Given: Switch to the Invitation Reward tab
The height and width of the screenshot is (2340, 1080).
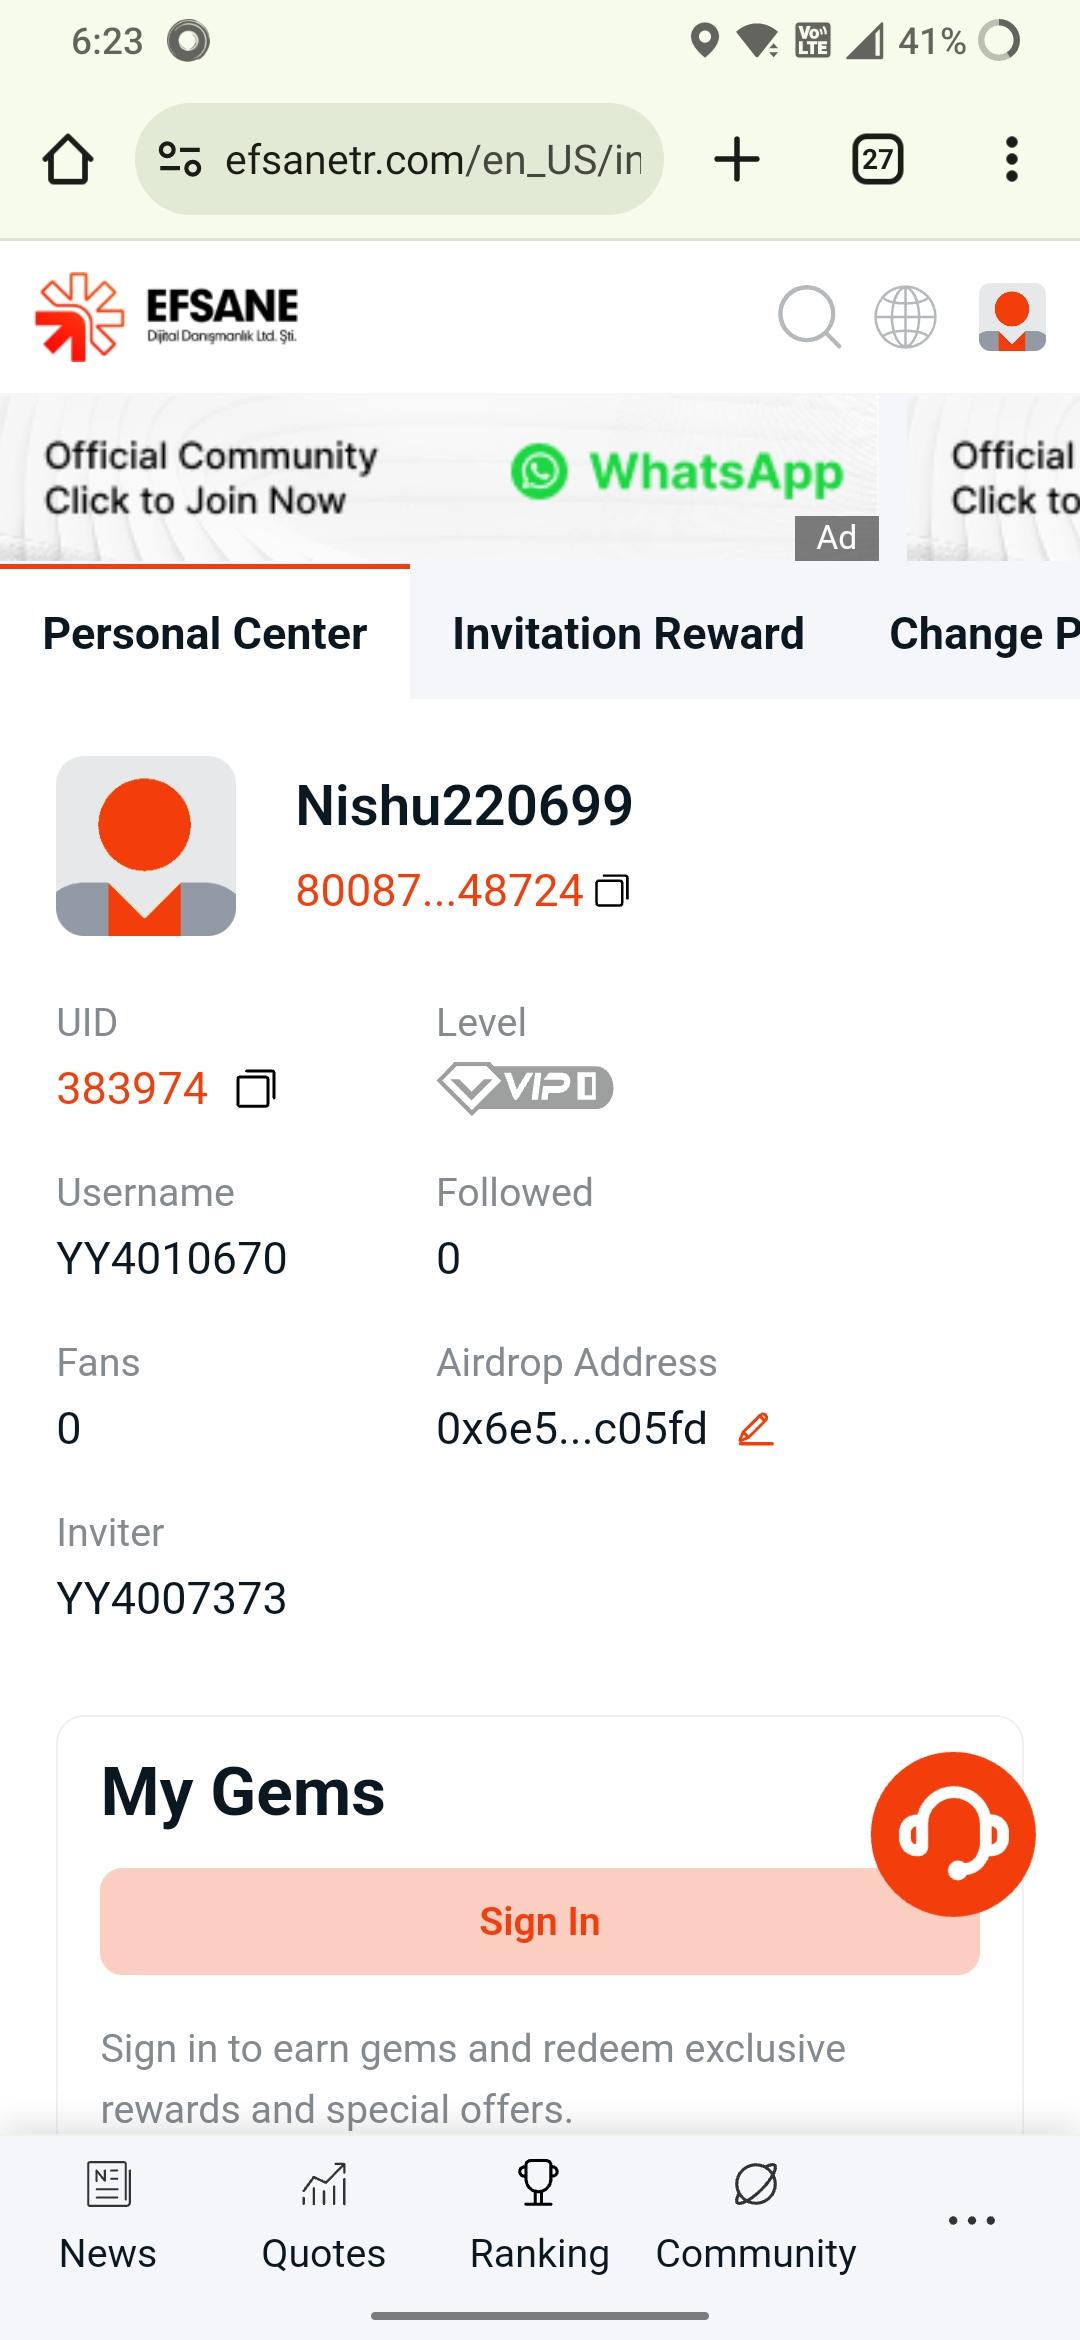Looking at the screenshot, I should click(x=628, y=634).
